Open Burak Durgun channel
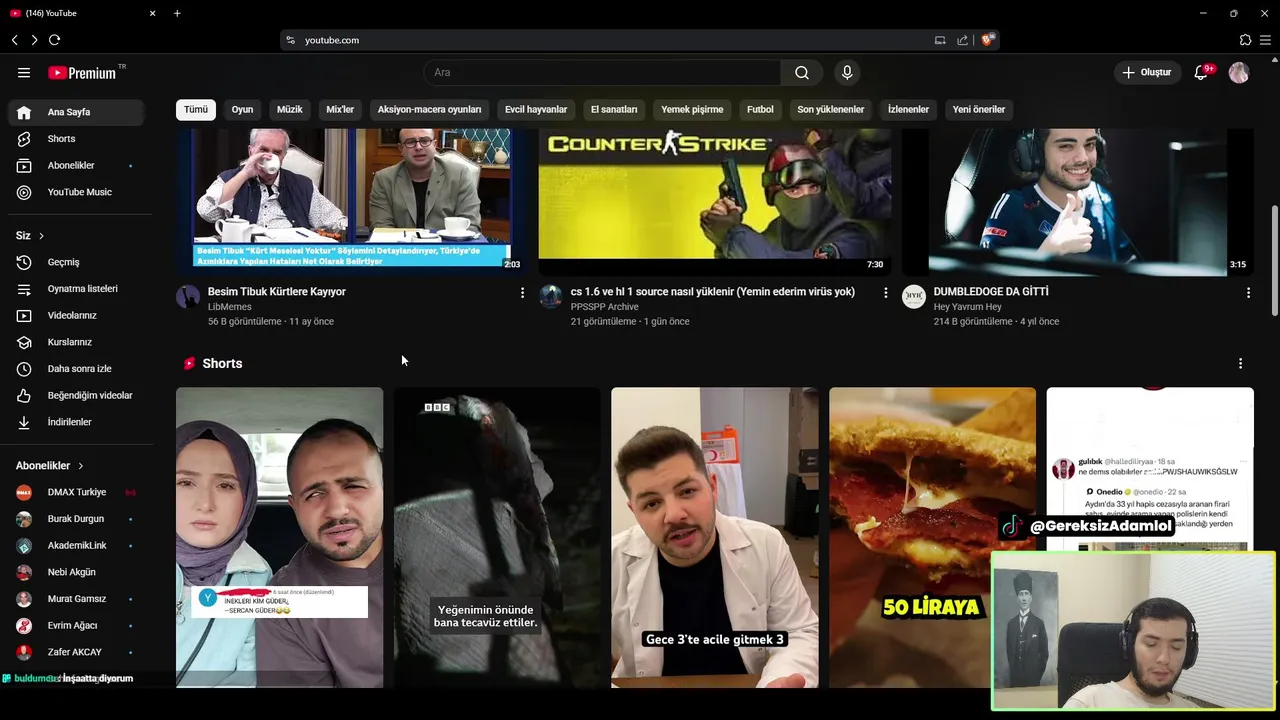The image size is (1280, 720). [77, 519]
